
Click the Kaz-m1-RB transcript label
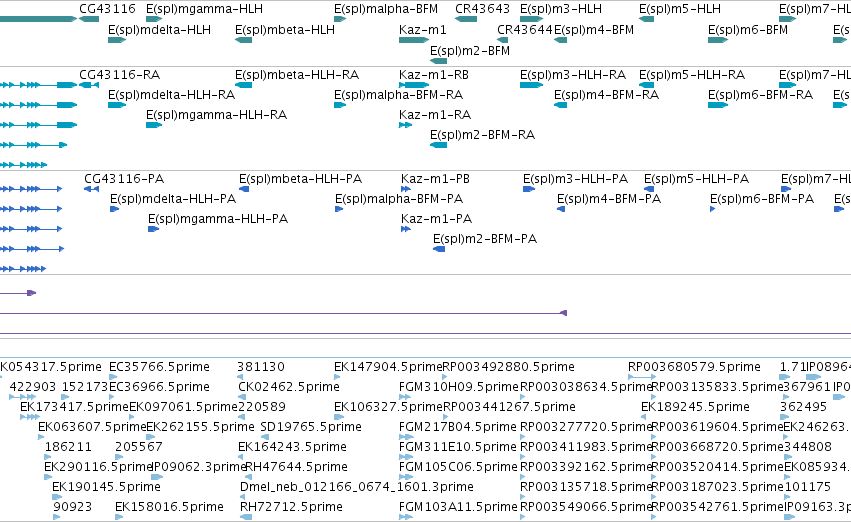click(434, 75)
